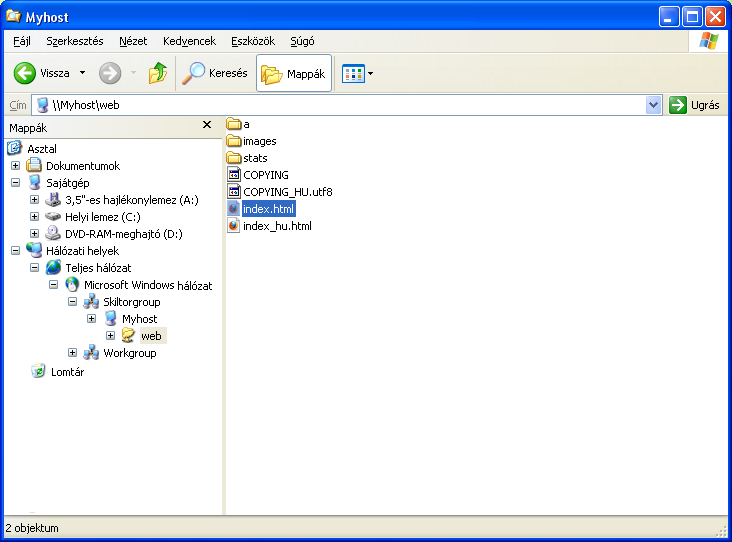The width and height of the screenshot is (732, 542).
Task: Minimize the Myhost window
Action: click(x=669, y=17)
